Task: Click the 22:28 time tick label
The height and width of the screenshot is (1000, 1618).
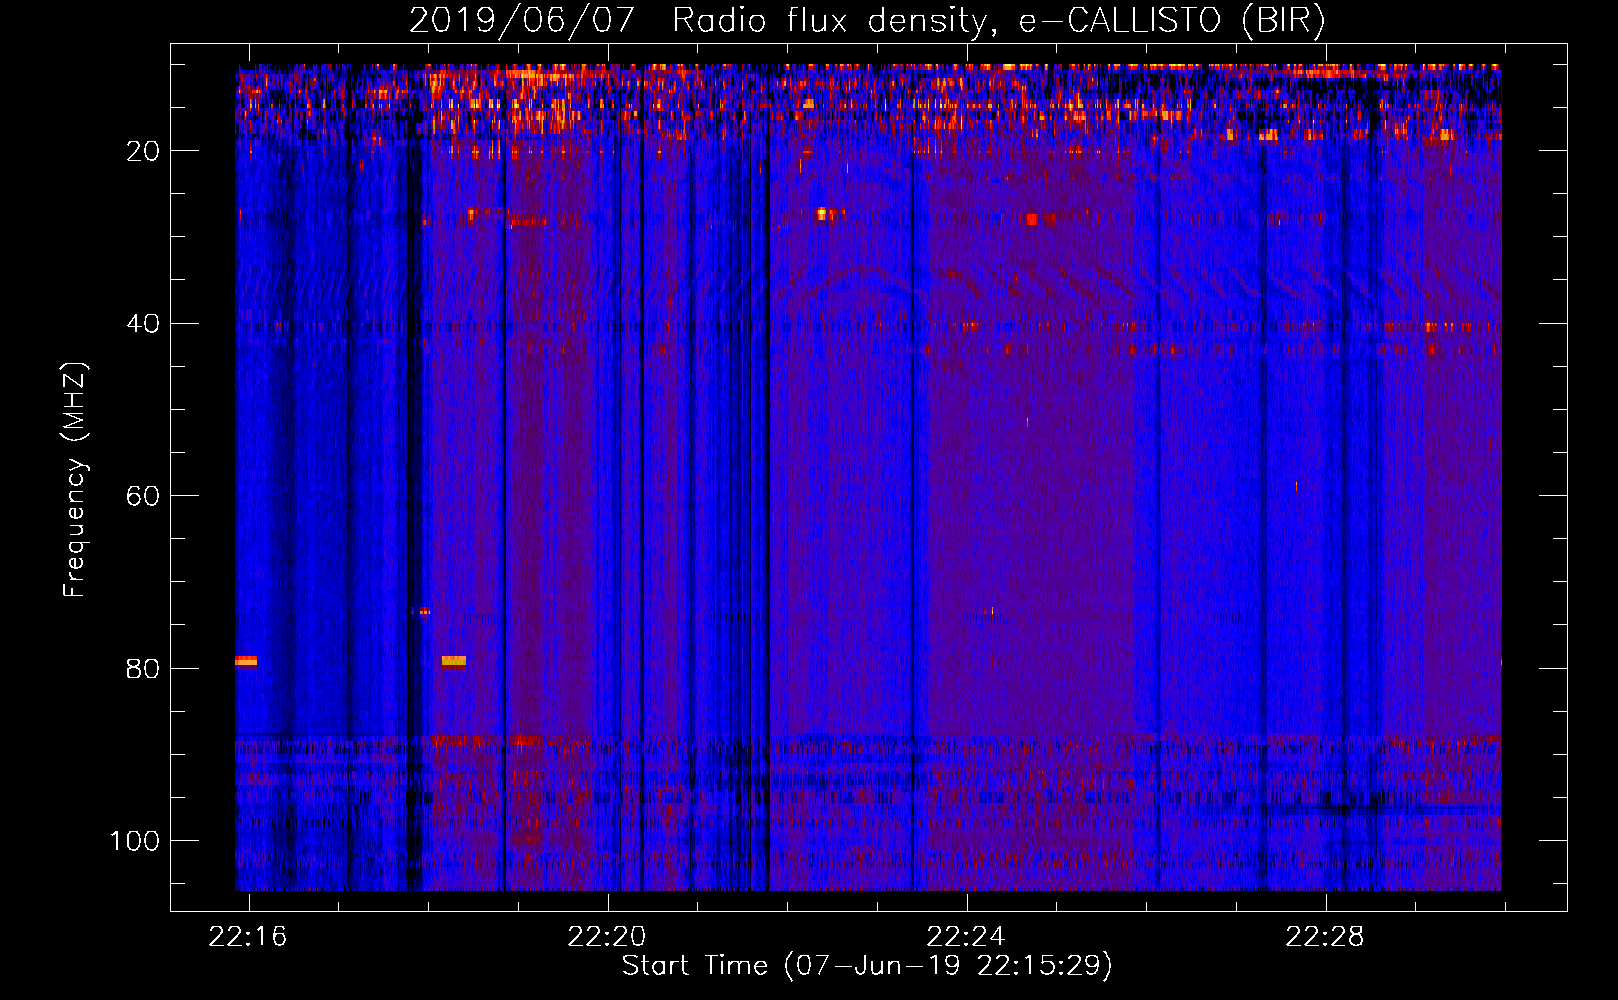Action: (1325, 936)
